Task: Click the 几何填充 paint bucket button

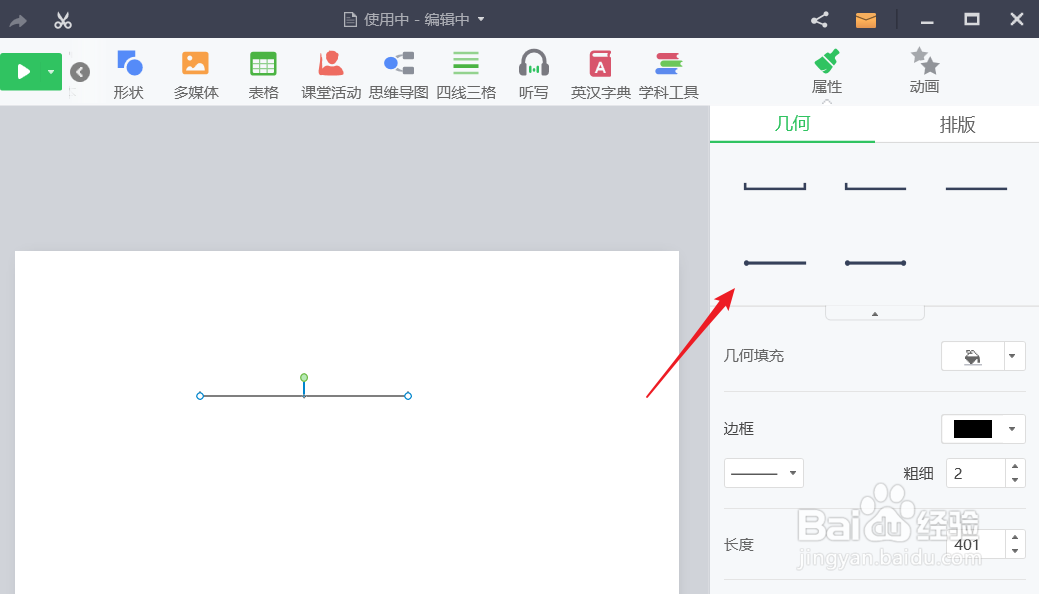Action: [972, 357]
